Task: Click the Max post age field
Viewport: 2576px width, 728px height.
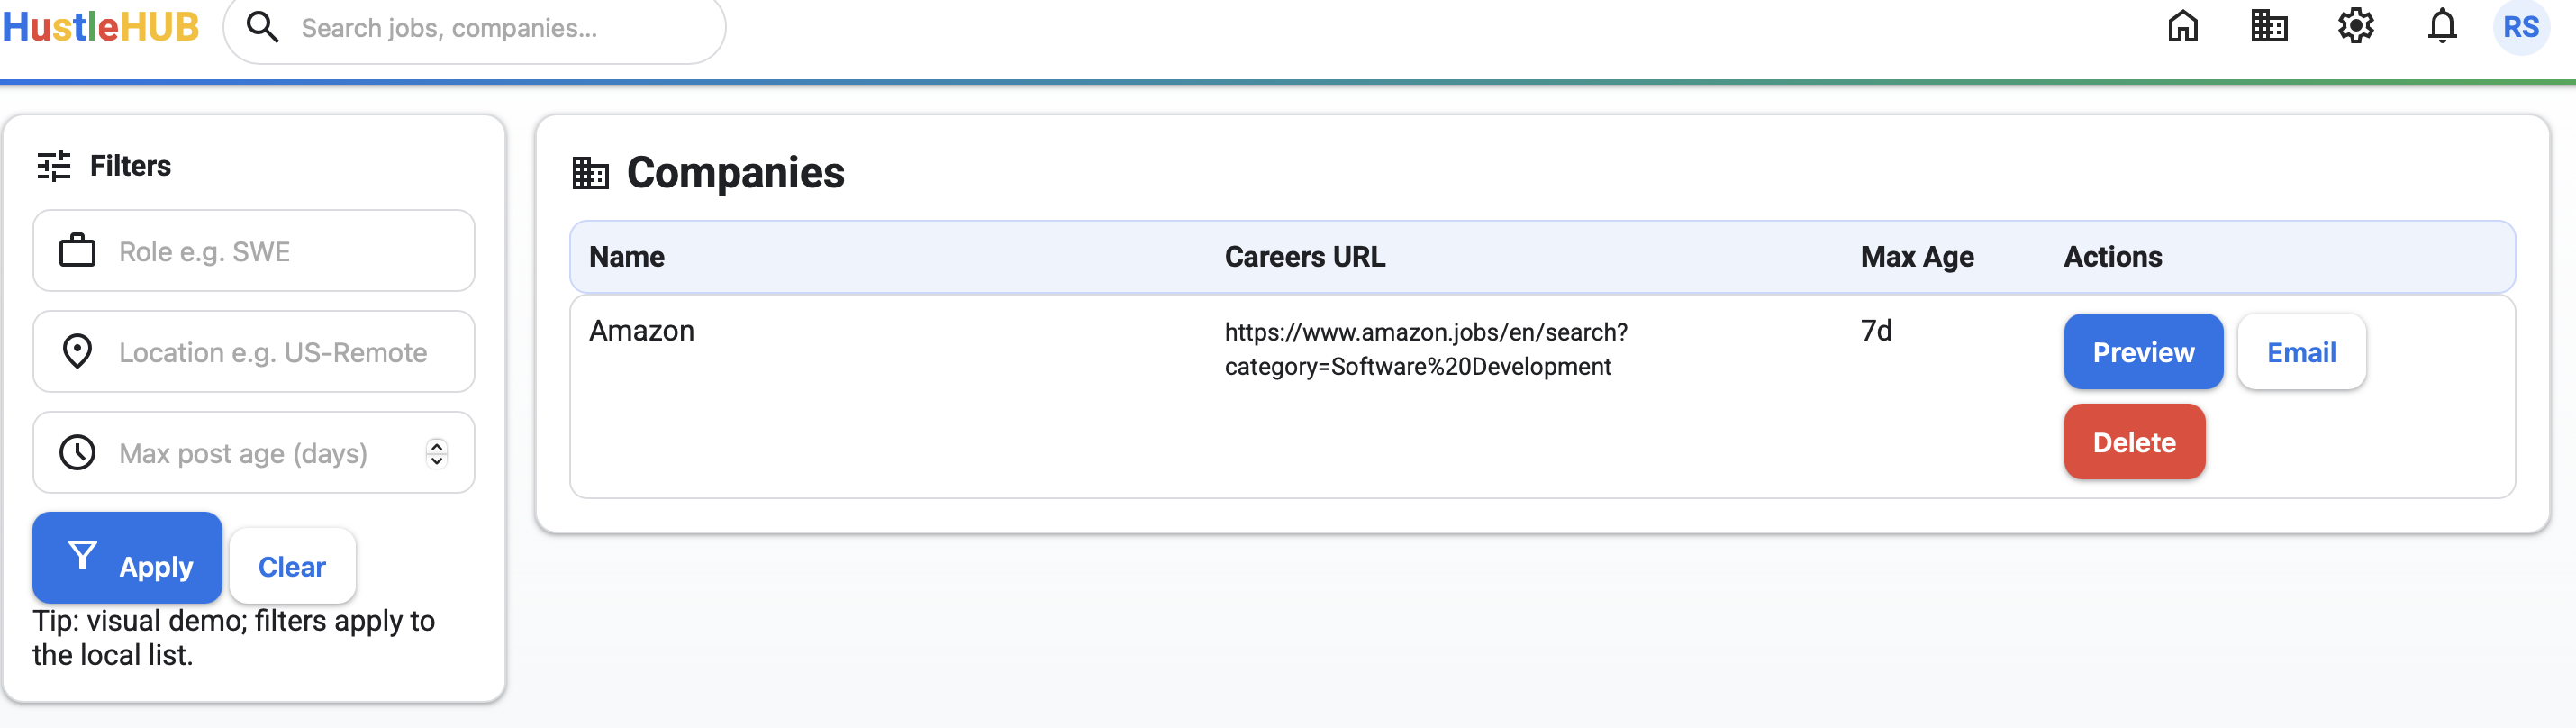Action: tap(260, 454)
